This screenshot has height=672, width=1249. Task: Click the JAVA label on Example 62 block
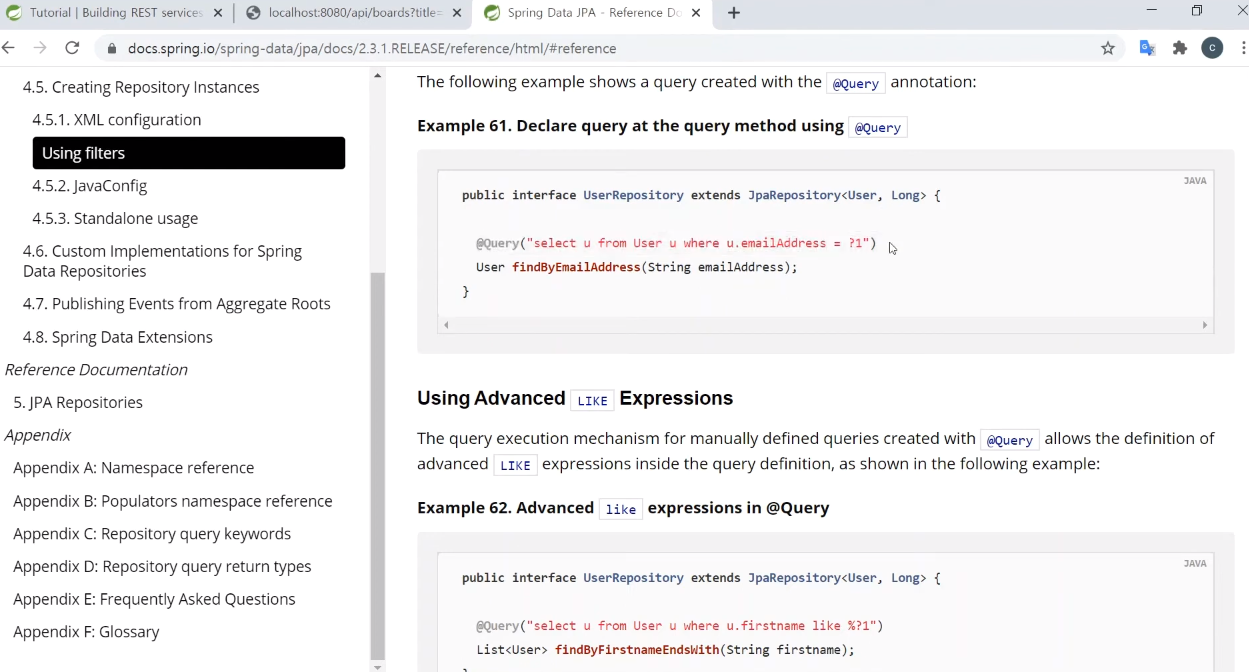(1195, 564)
